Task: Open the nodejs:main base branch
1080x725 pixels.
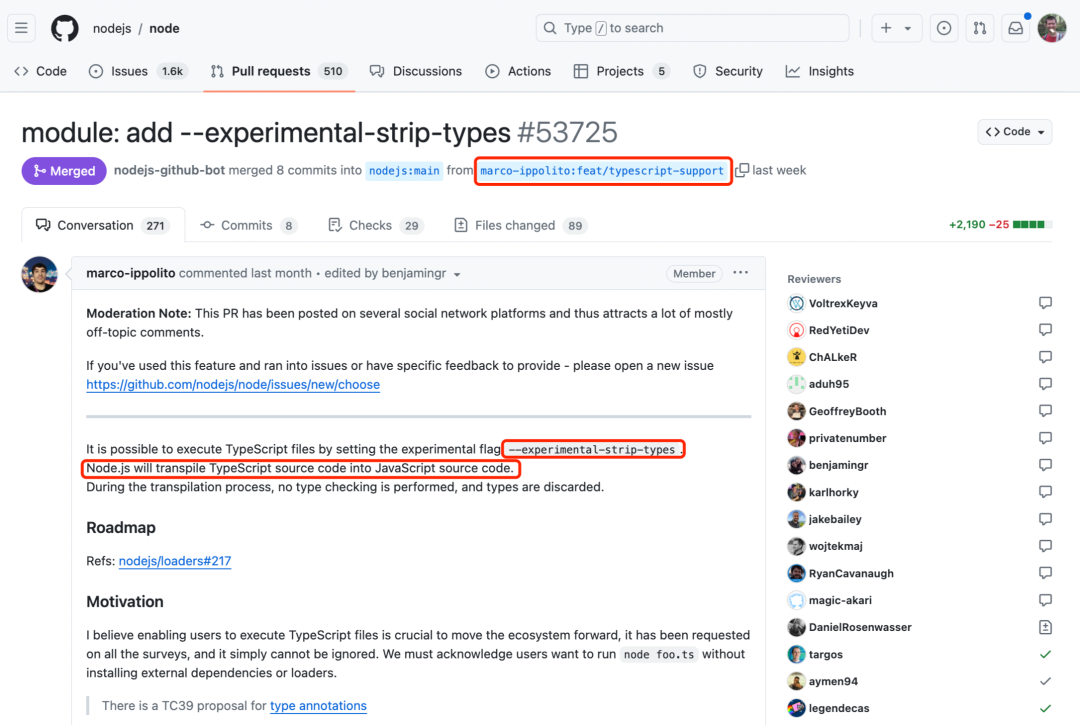Action: [404, 171]
